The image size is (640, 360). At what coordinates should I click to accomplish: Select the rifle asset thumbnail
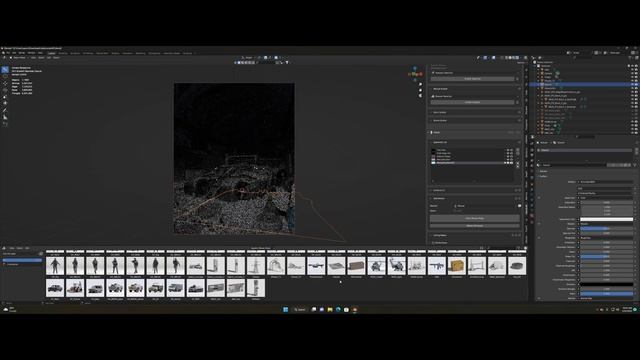[x=437, y=266]
